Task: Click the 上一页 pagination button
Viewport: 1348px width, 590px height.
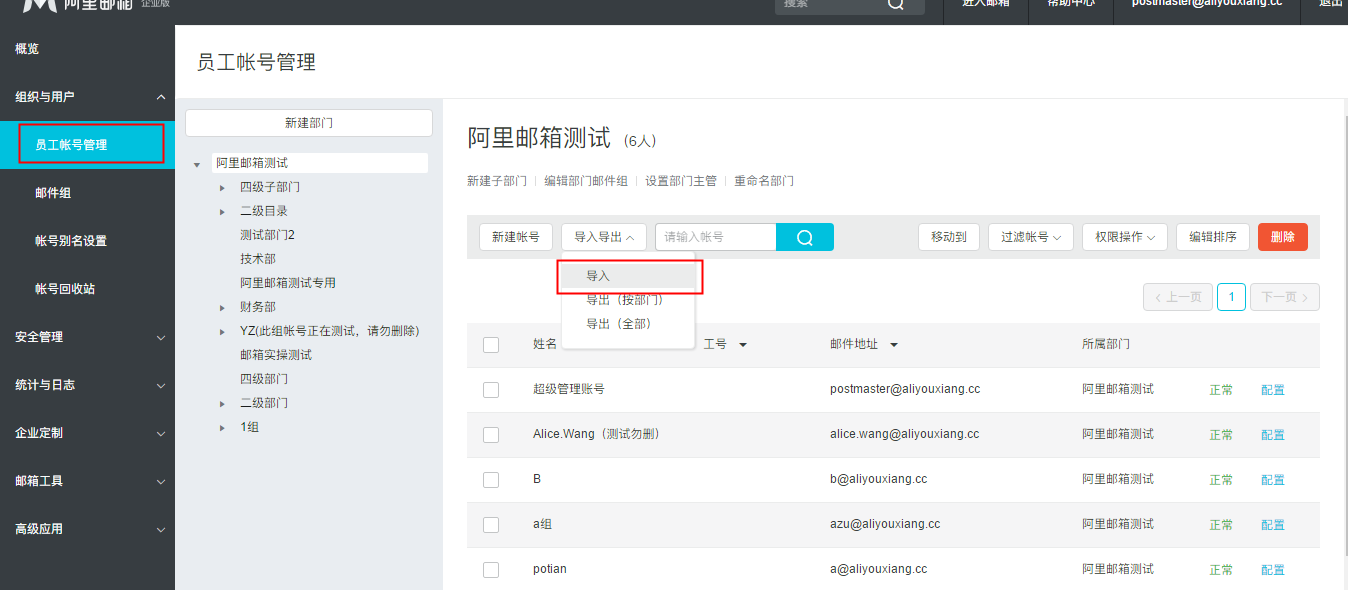Action: coord(1178,297)
